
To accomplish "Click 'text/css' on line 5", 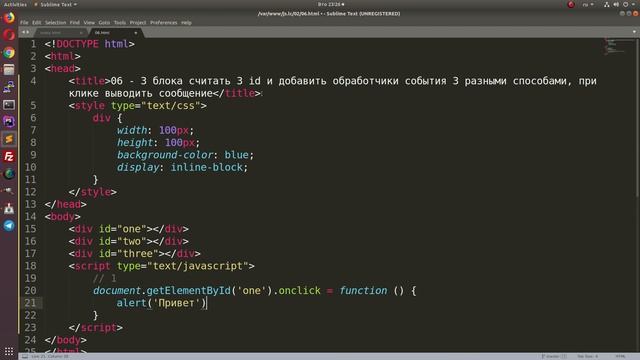I will [171, 106].
